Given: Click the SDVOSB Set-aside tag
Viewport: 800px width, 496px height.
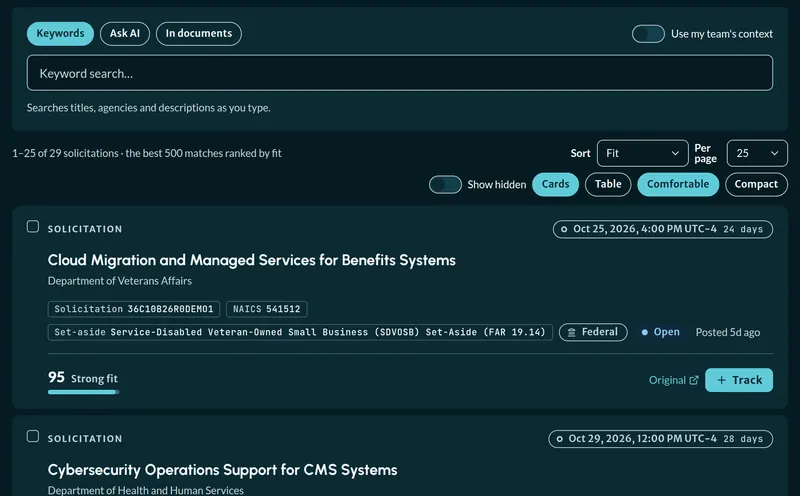Looking at the screenshot, I should (x=300, y=332).
